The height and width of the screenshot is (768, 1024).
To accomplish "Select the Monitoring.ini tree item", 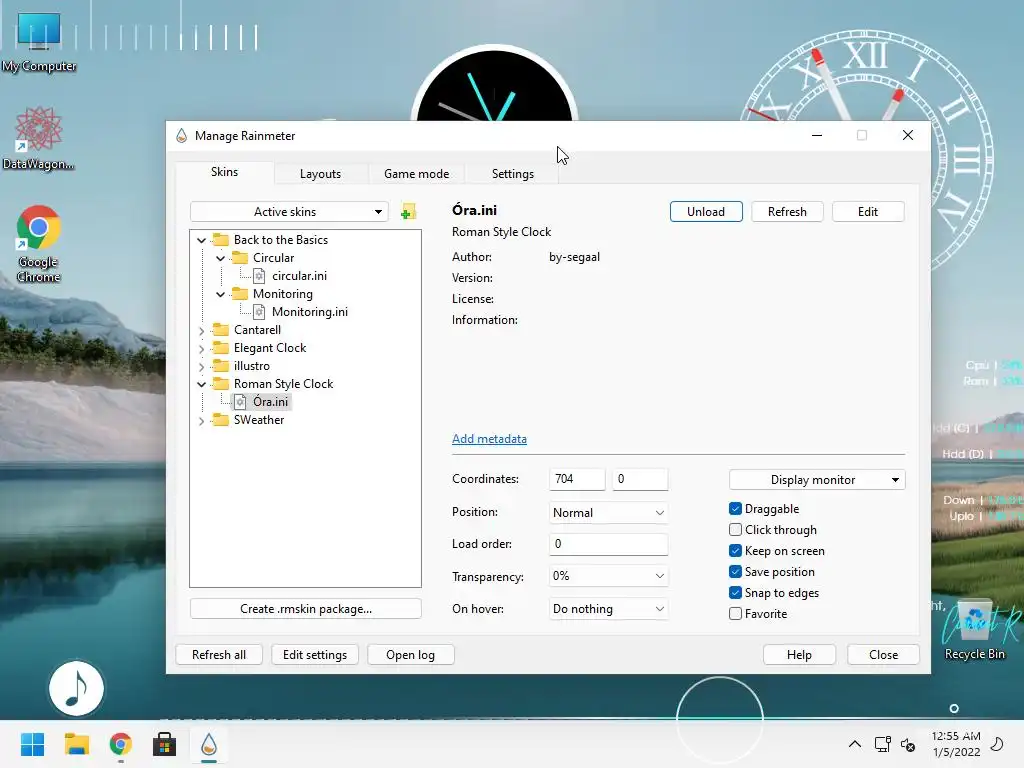I will pos(310,312).
